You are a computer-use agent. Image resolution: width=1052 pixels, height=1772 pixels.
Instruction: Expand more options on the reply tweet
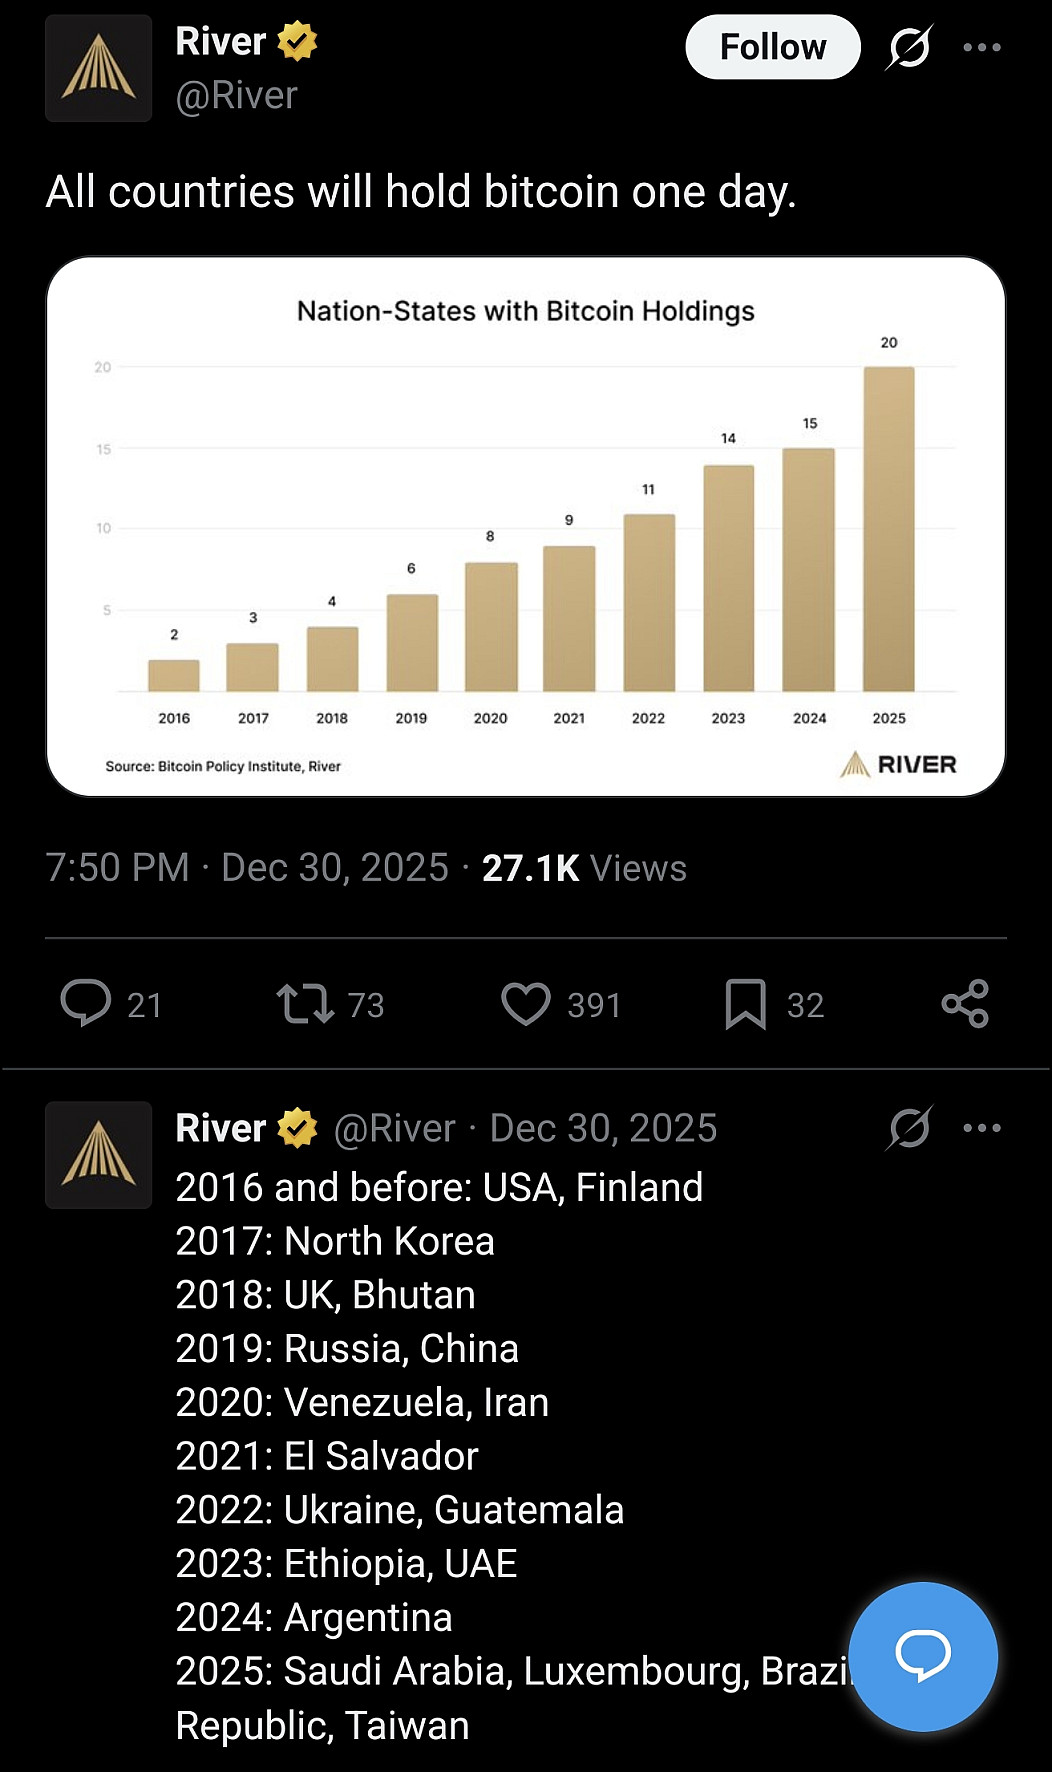tap(981, 1128)
